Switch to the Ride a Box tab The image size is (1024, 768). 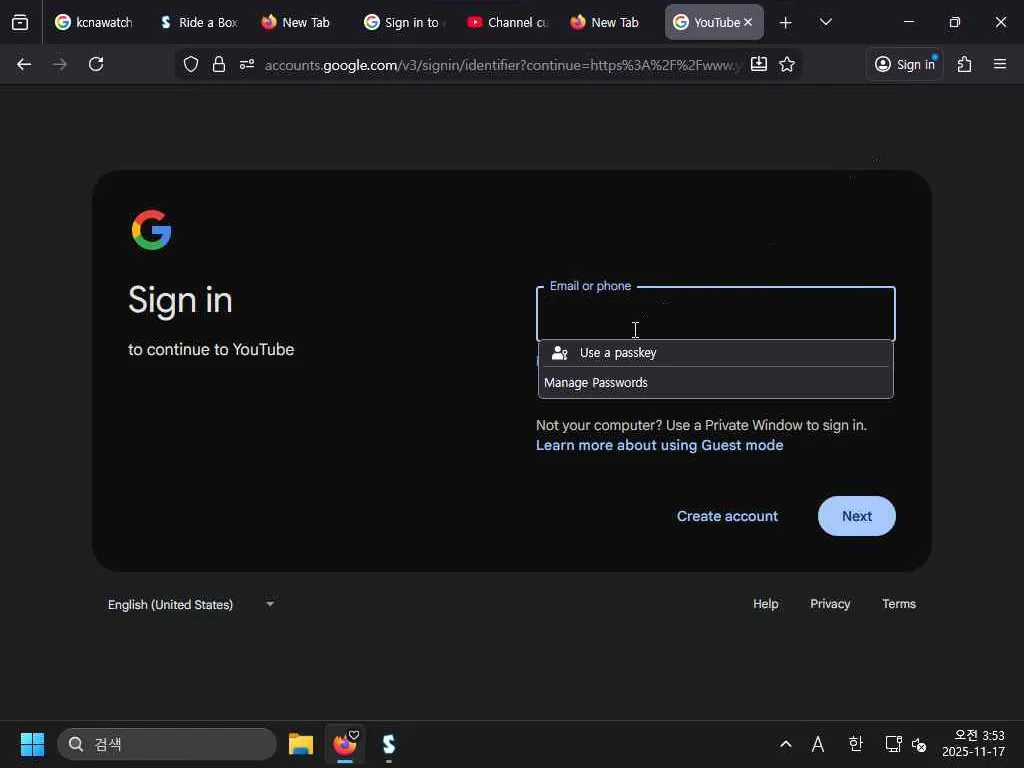[199, 22]
